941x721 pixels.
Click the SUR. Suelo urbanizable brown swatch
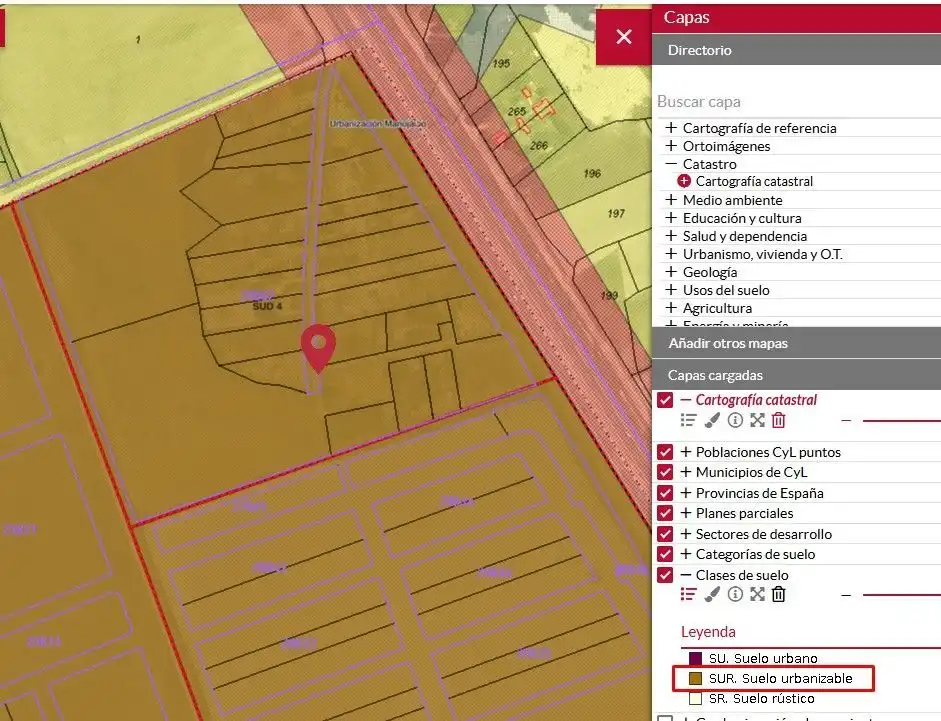coord(696,678)
